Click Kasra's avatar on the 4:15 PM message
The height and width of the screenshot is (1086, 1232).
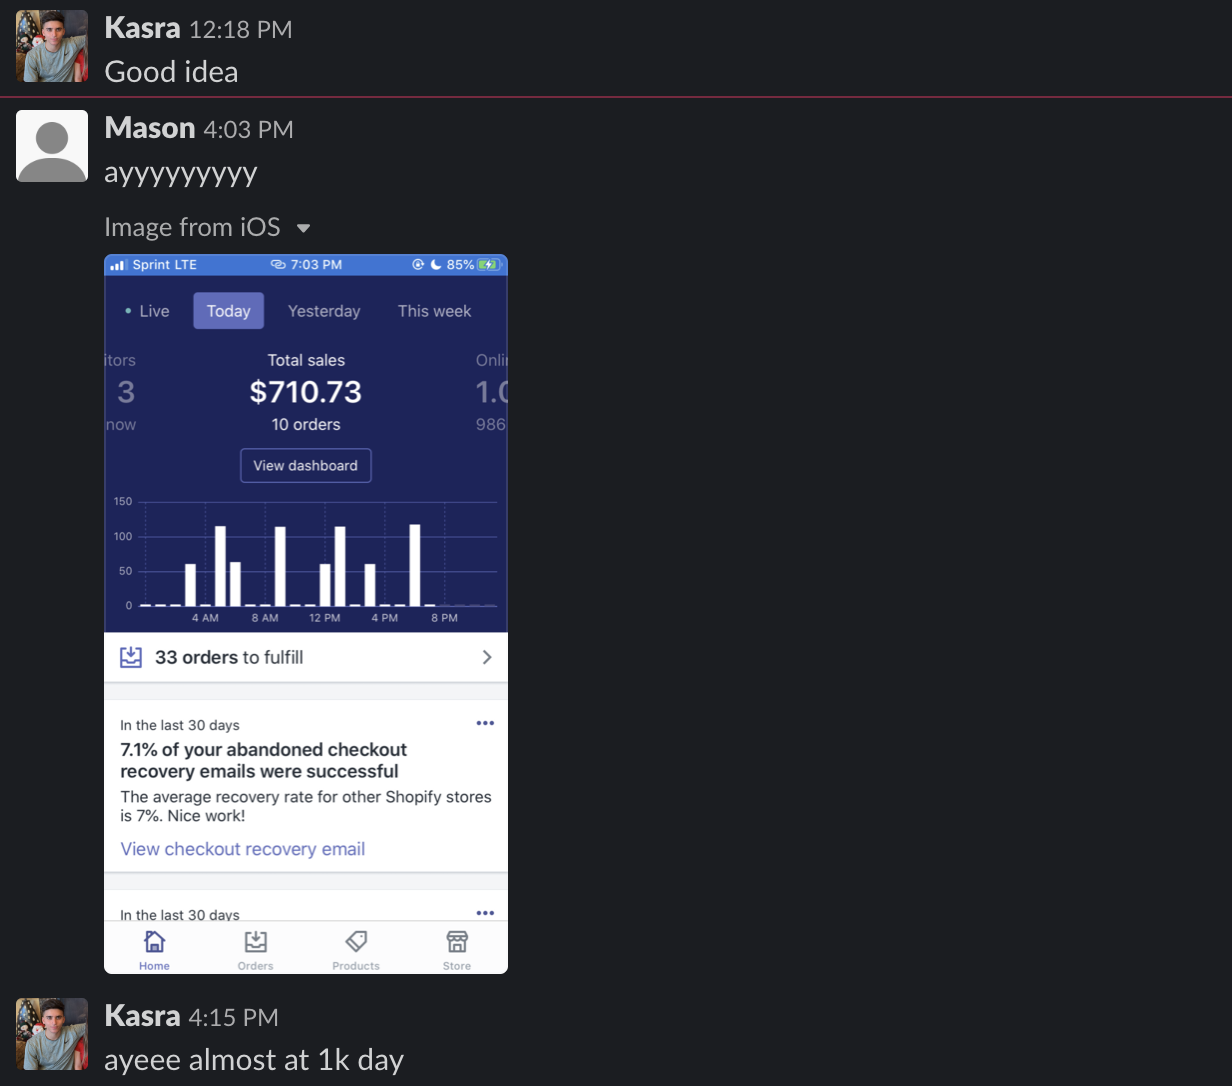(x=52, y=1034)
